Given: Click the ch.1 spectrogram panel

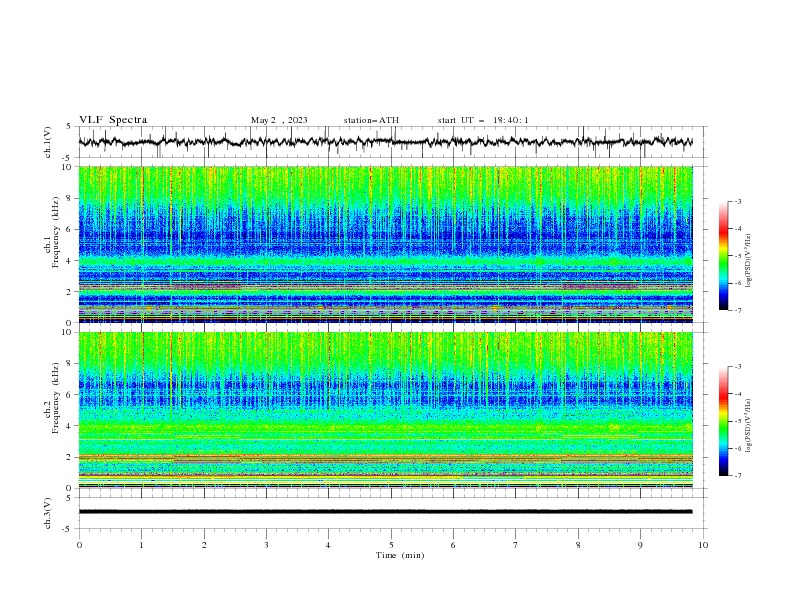Looking at the screenshot, I should tap(385, 244).
